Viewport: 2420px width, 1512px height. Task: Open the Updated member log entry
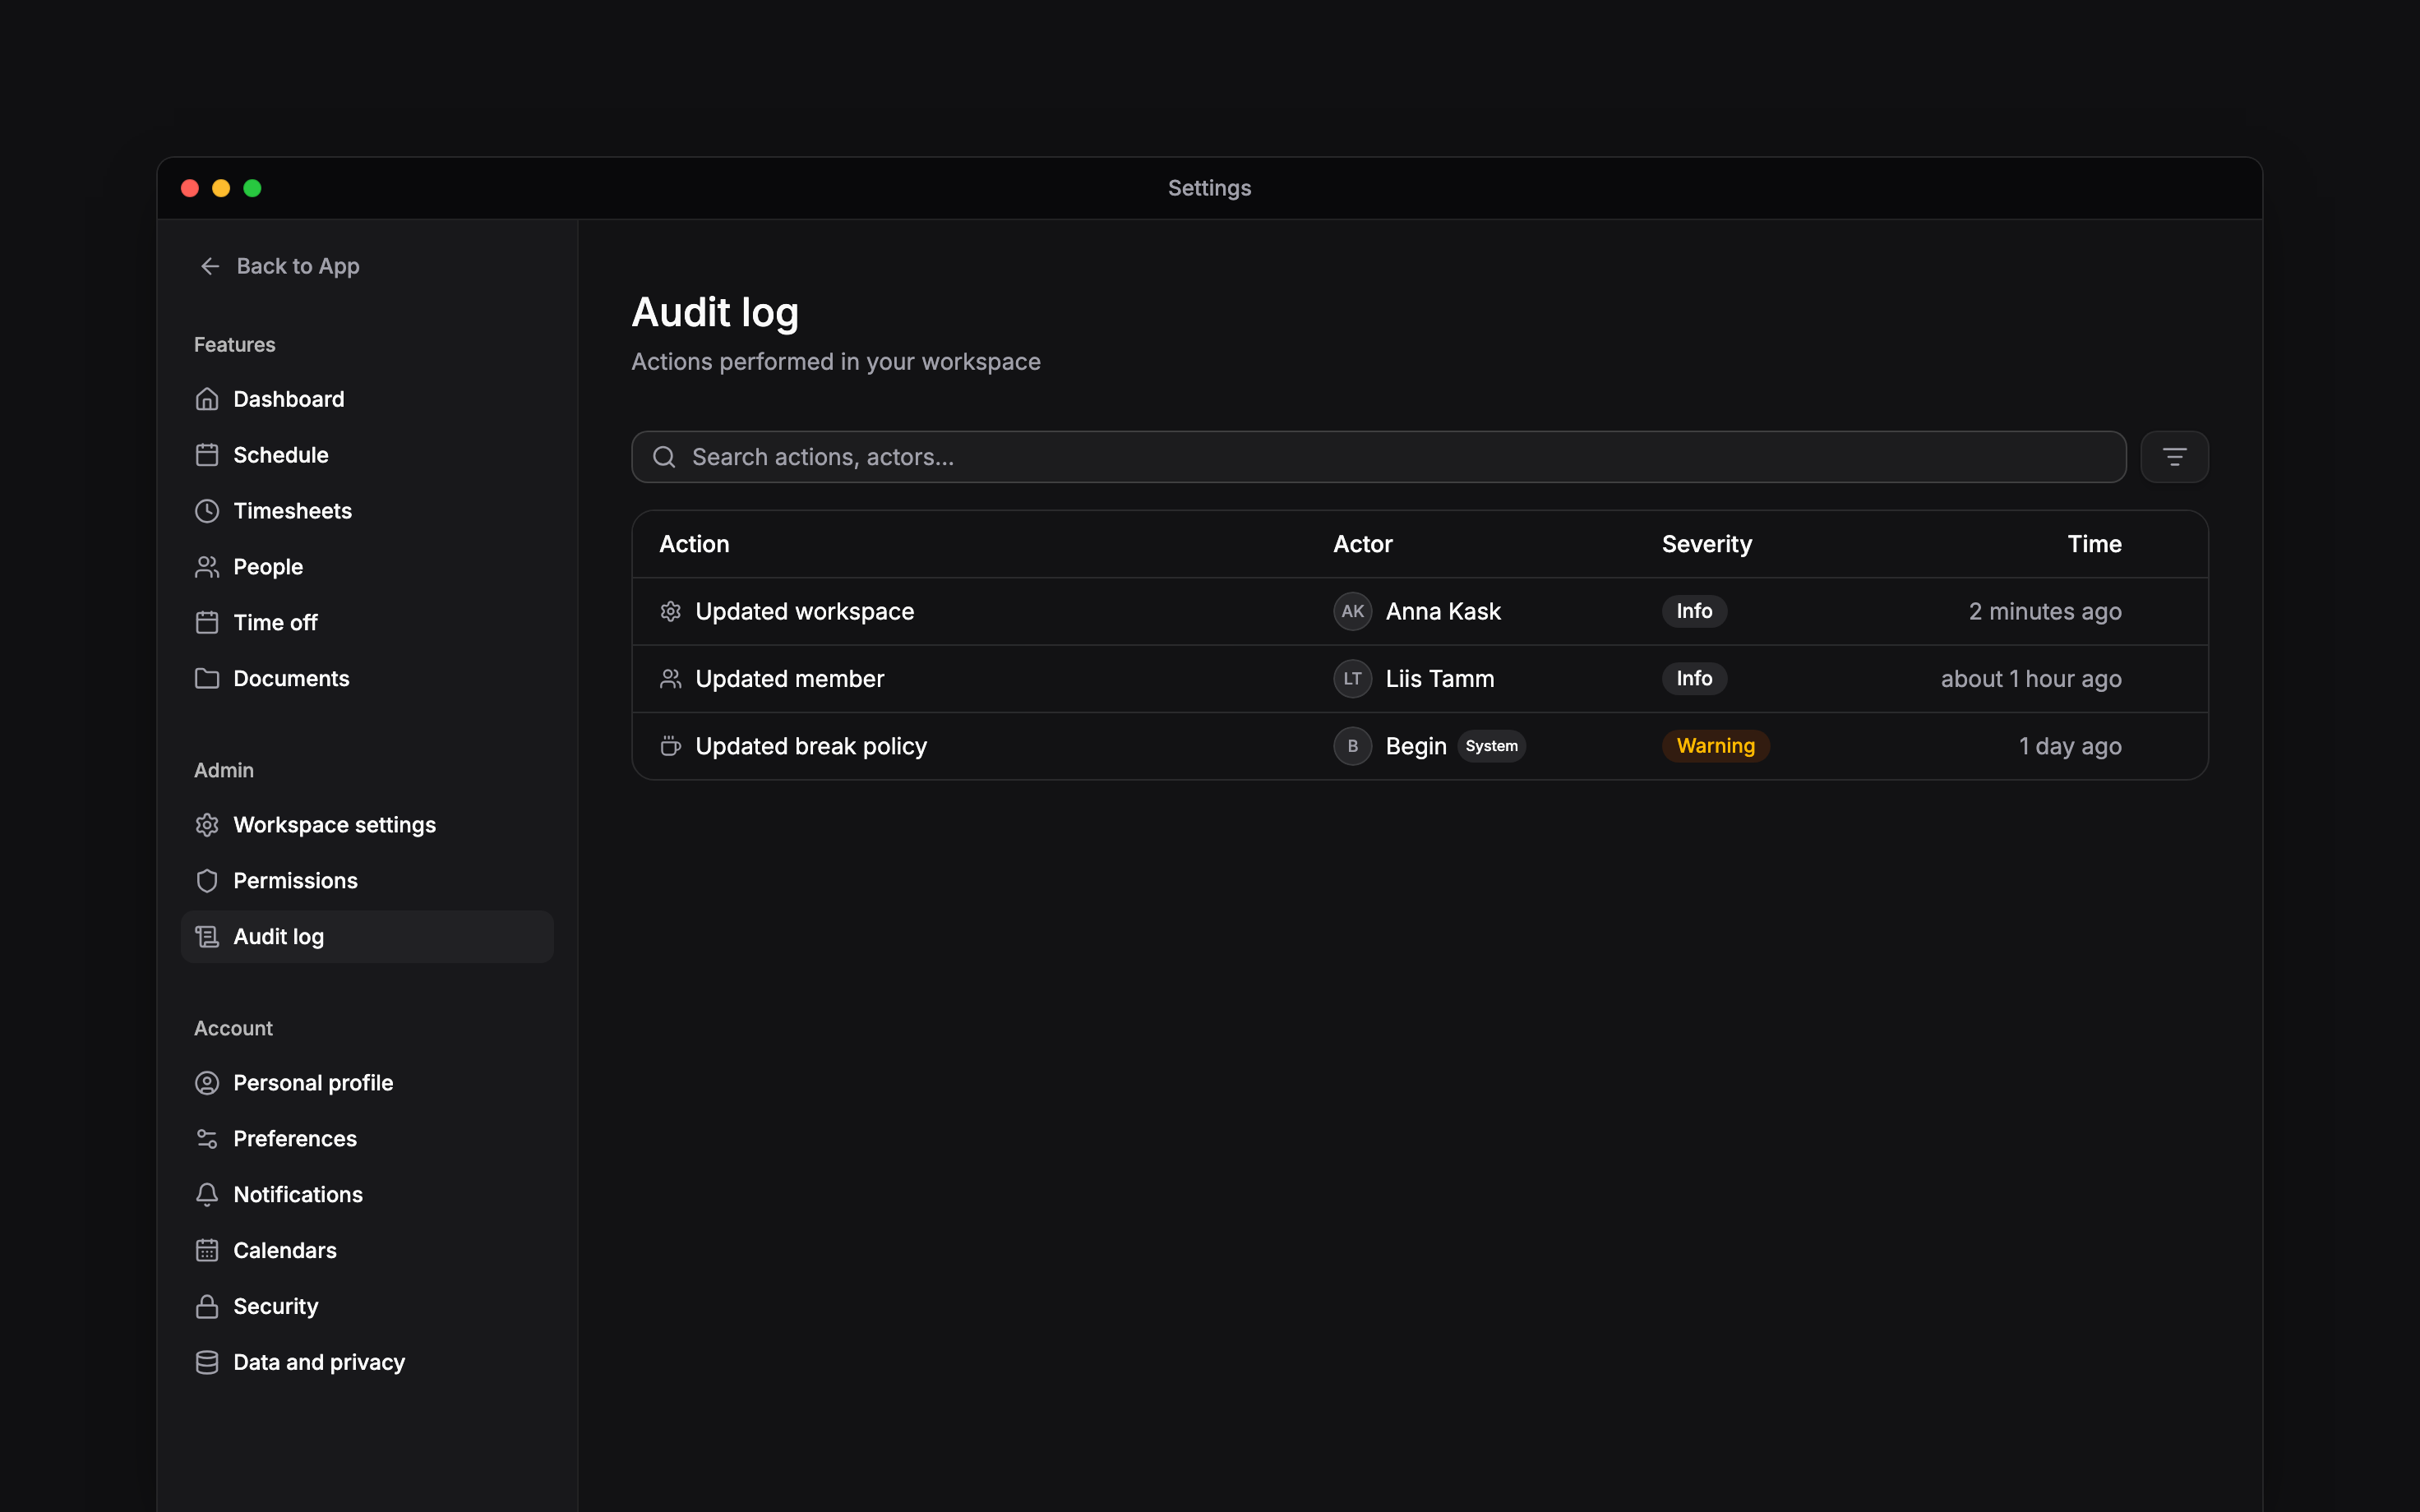click(1420, 679)
